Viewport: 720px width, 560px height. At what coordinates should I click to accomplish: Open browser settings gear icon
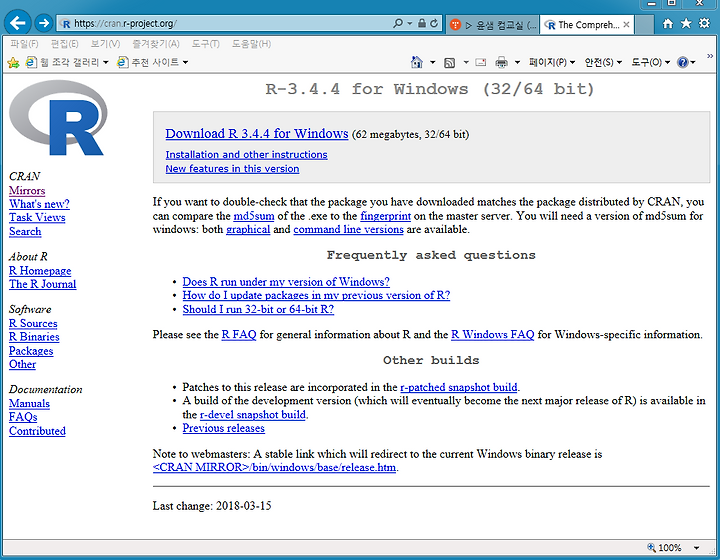click(x=704, y=23)
